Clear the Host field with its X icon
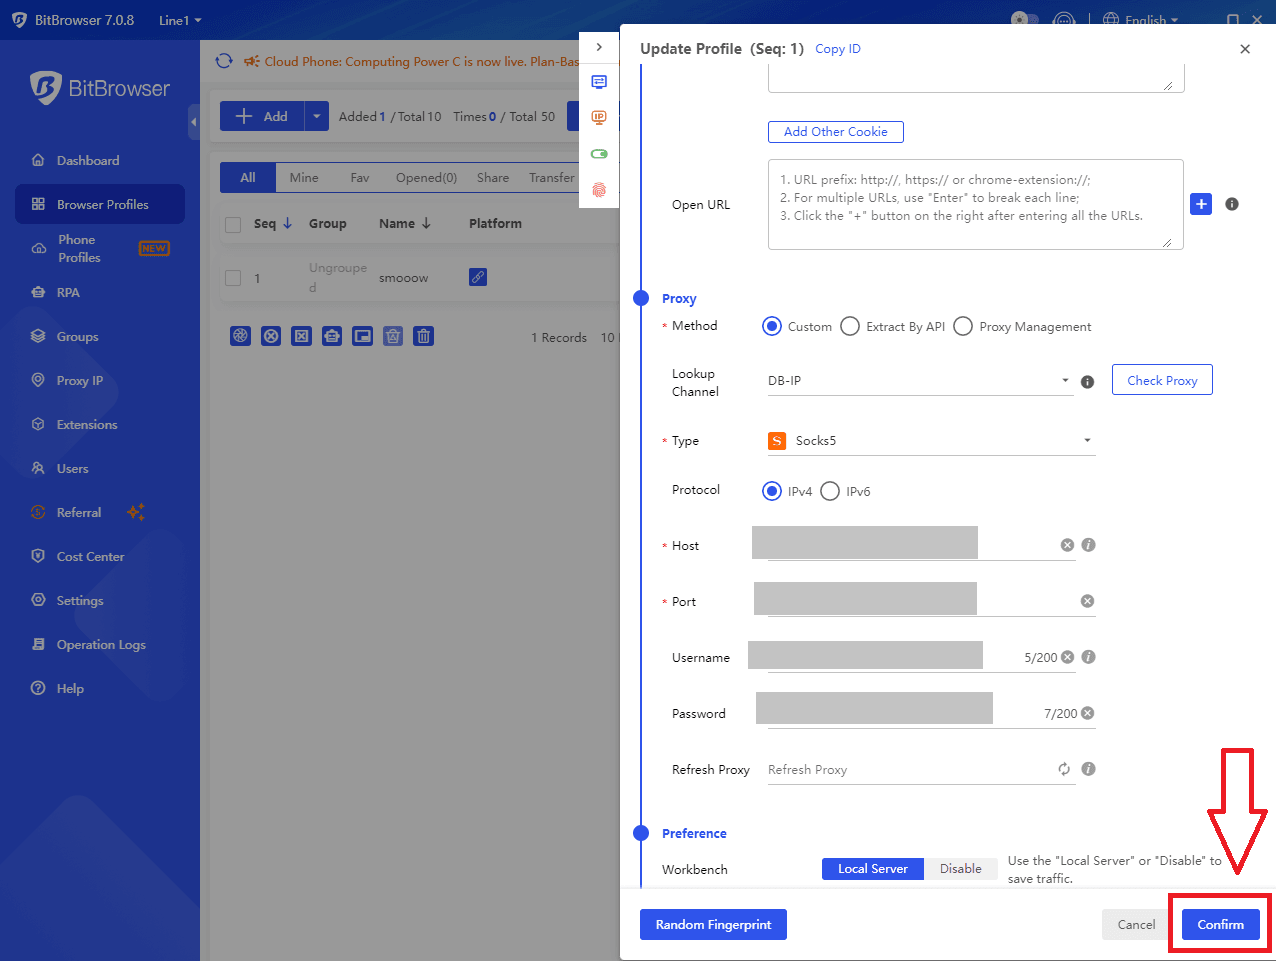1276x961 pixels. (1067, 545)
